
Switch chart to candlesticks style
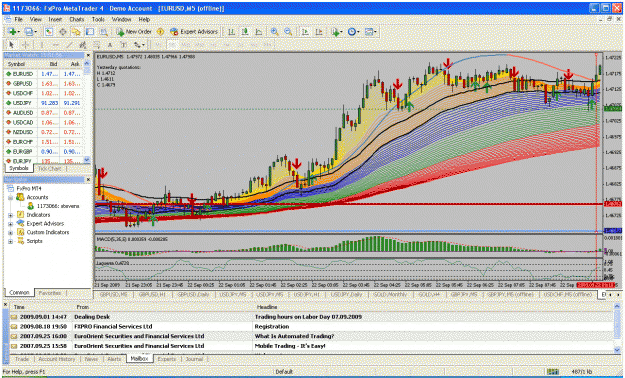point(245,32)
